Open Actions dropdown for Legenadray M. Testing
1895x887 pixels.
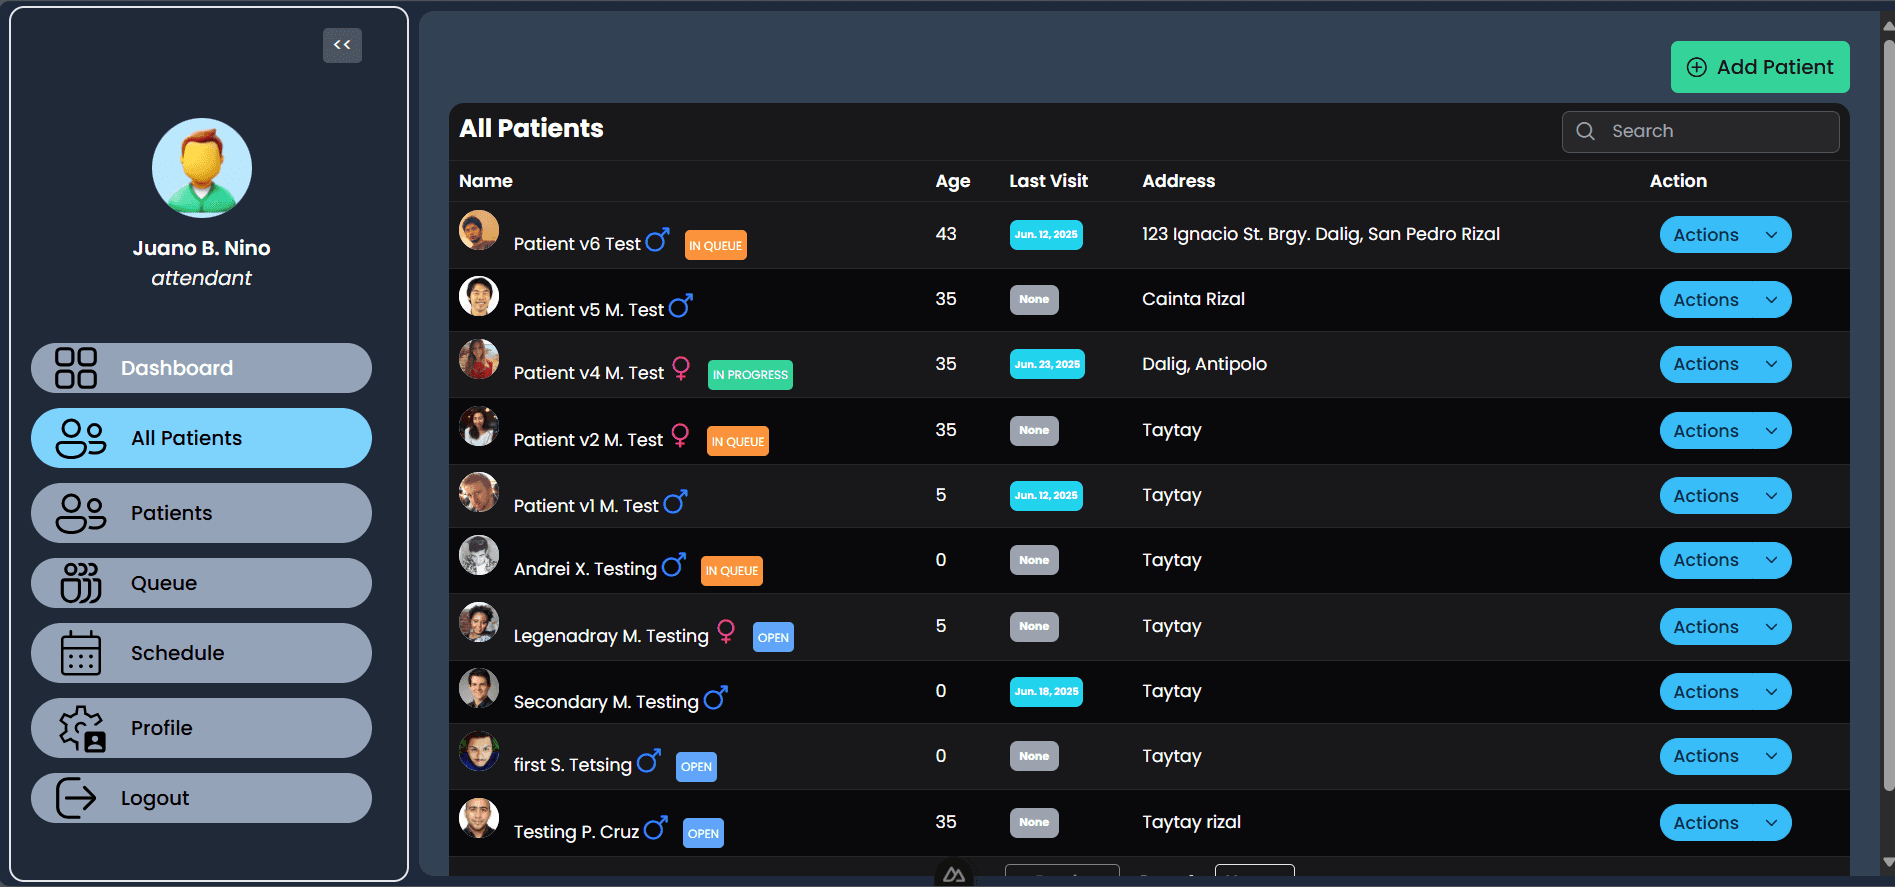(x=1725, y=627)
